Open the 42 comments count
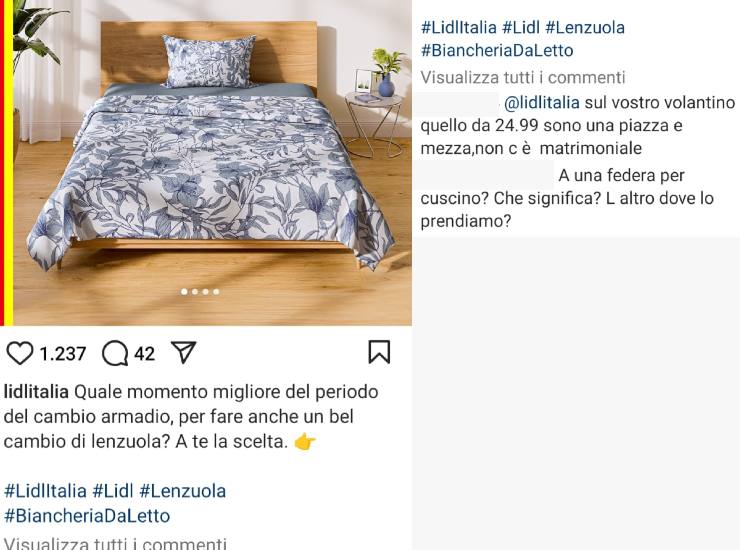Image resolution: width=740 pixels, height=550 pixels. pos(144,354)
